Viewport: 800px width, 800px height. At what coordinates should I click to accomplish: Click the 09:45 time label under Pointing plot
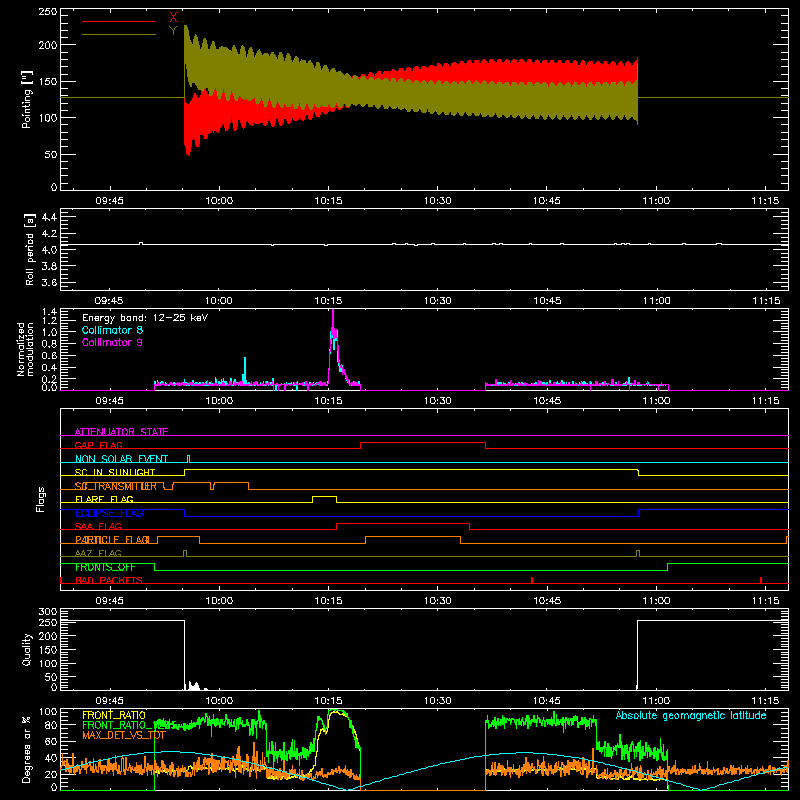coord(109,201)
